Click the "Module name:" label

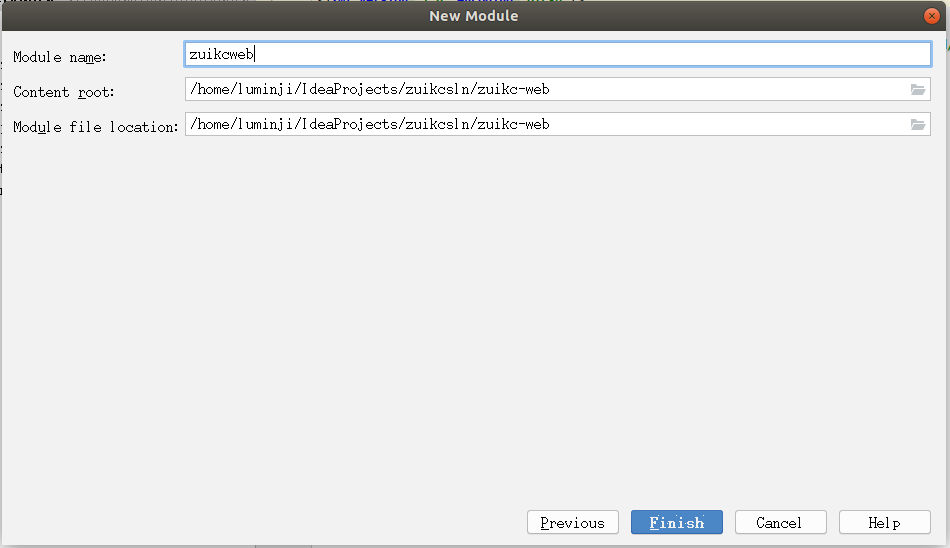pos(60,57)
